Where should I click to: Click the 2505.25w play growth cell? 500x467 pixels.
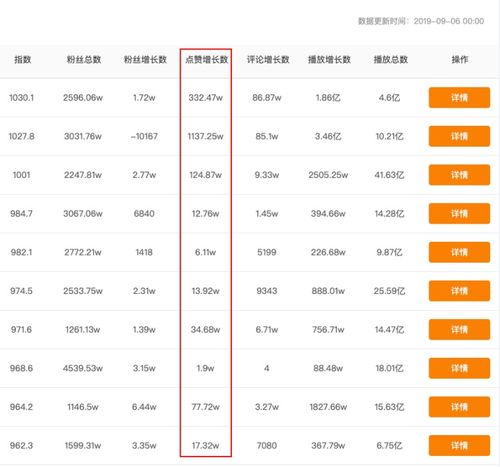328,175
